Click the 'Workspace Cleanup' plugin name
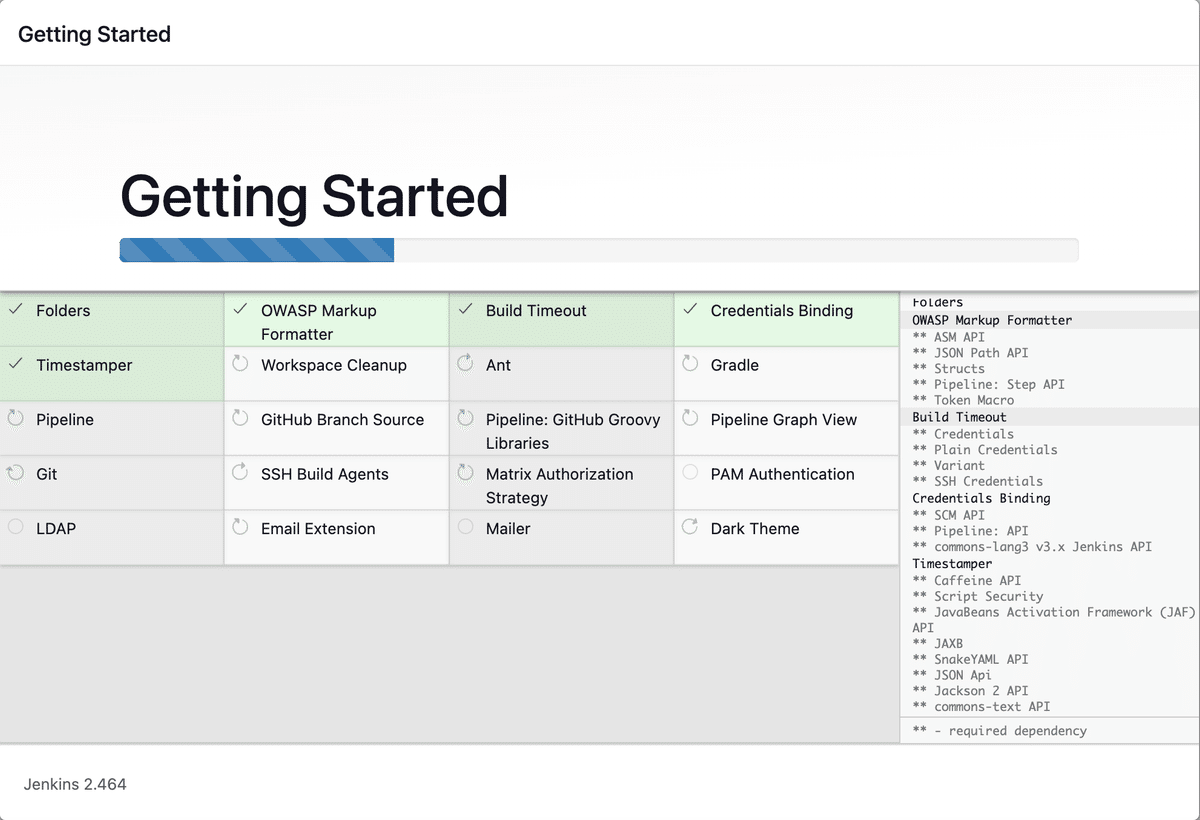This screenshot has width=1200, height=820. pos(334,365)
